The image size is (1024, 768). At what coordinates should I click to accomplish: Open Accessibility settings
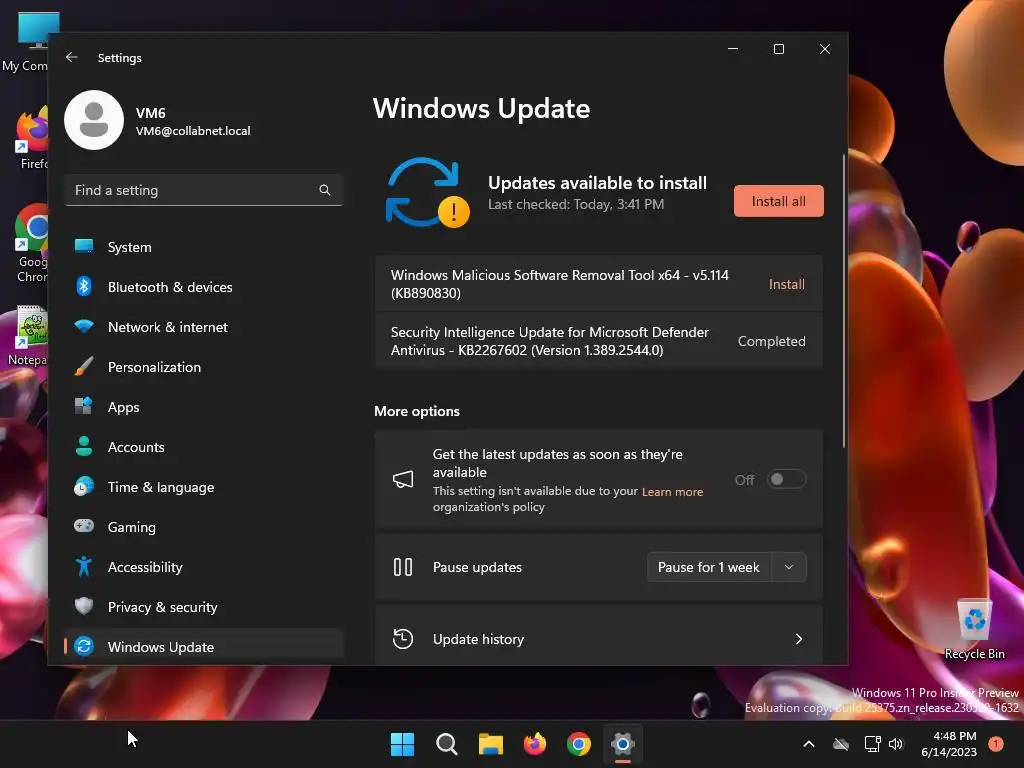tap(204, 566)
